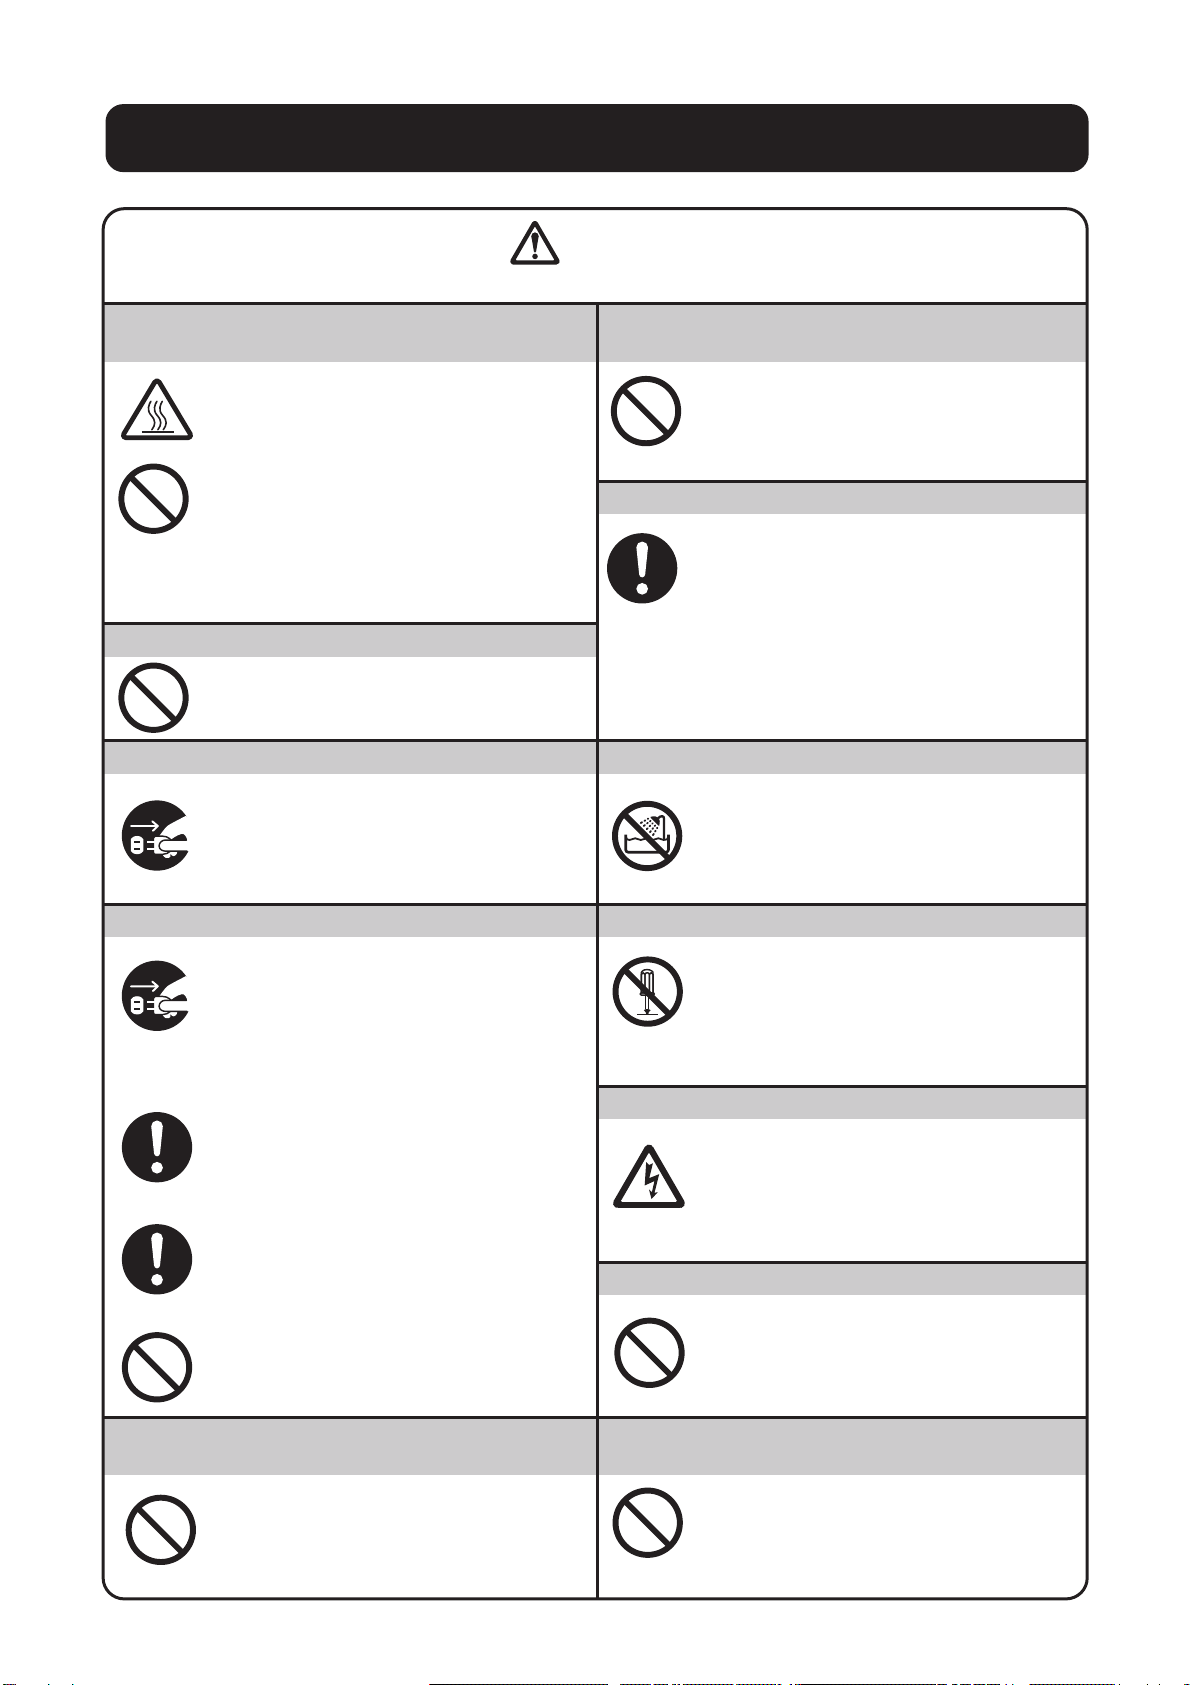Select the hot surface warning triangle
This screenshot has width=1192, height=1685.
157,410
